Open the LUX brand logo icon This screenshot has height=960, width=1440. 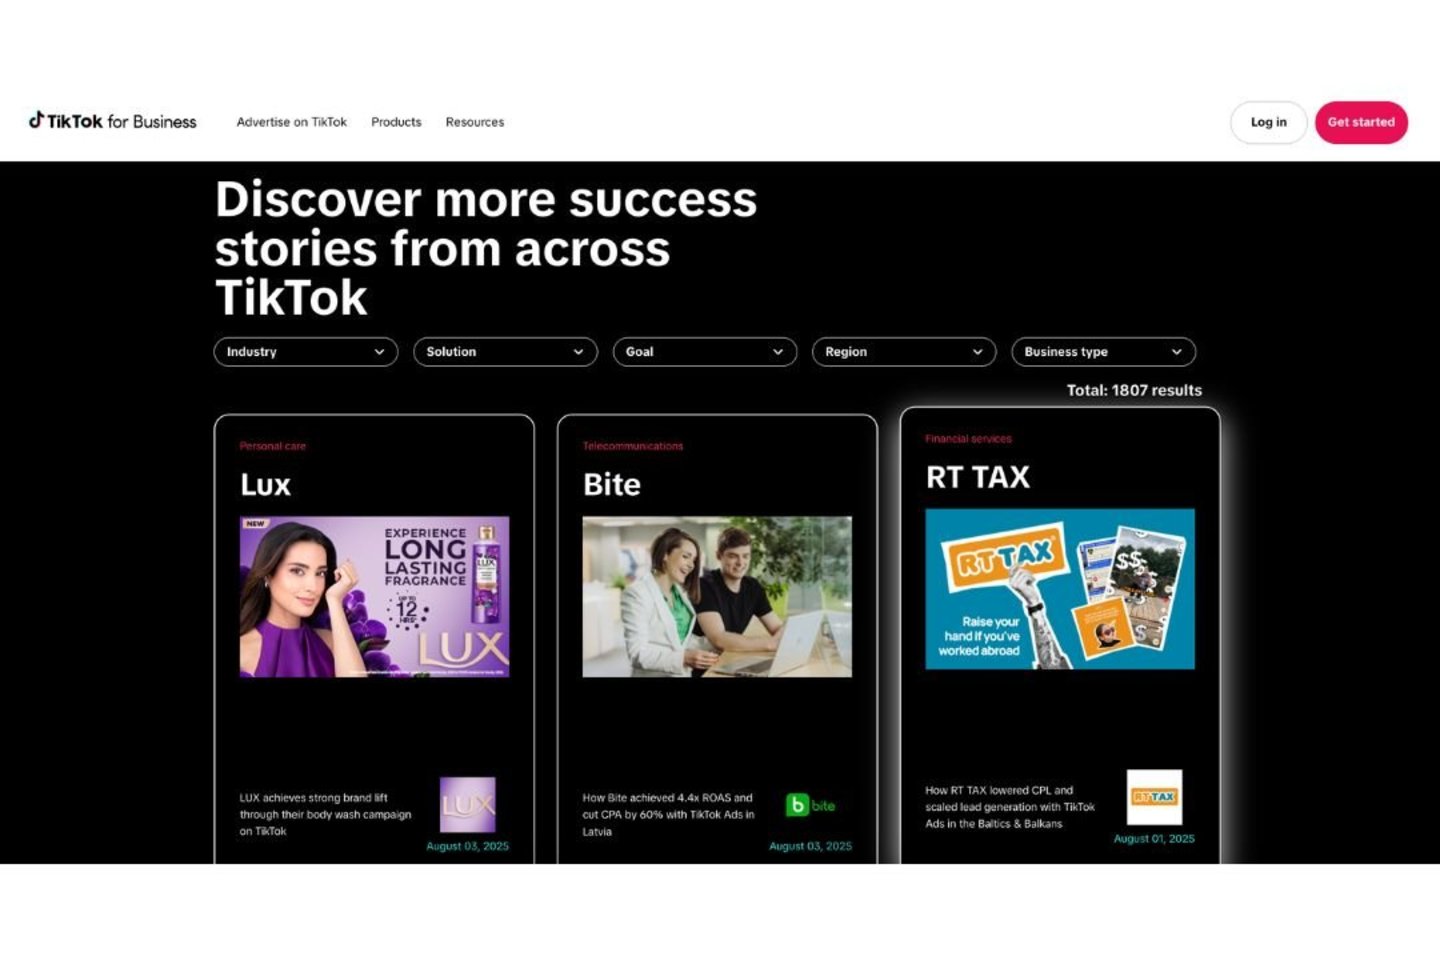click(468, 805)
